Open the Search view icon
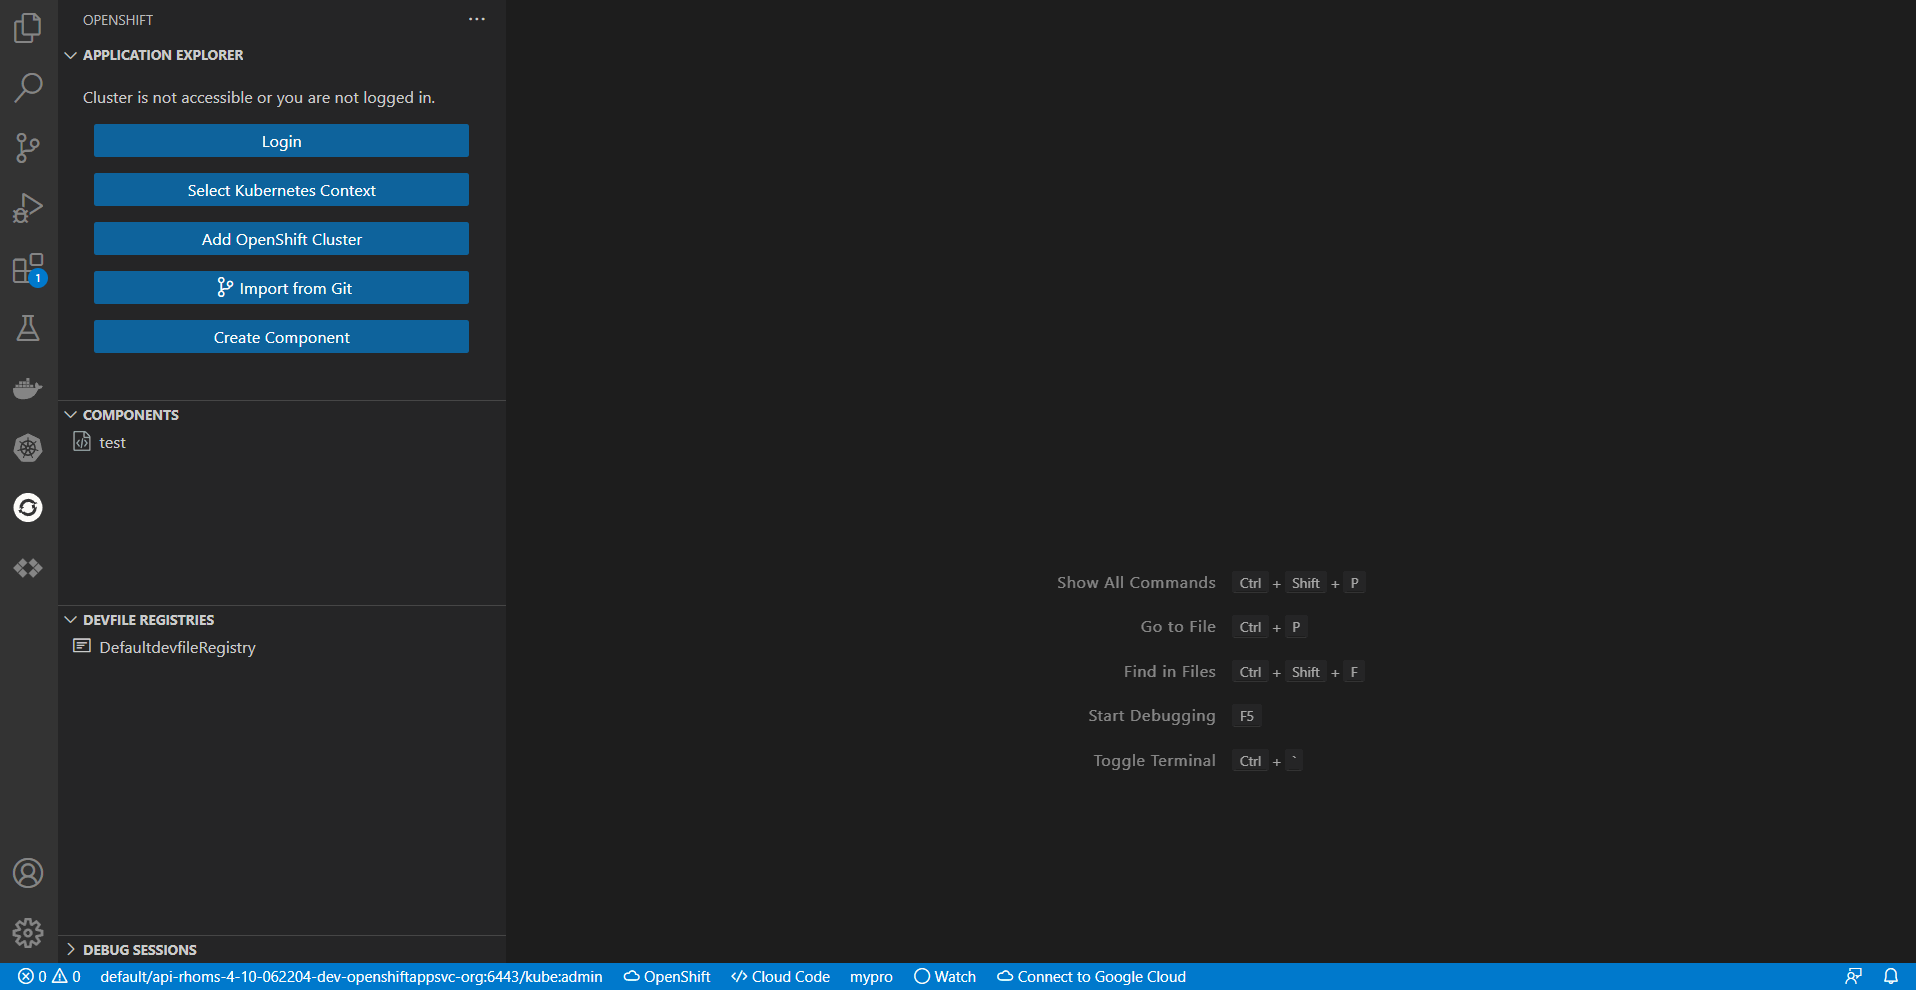This screenshot has height=990, width=1916. 28,88
